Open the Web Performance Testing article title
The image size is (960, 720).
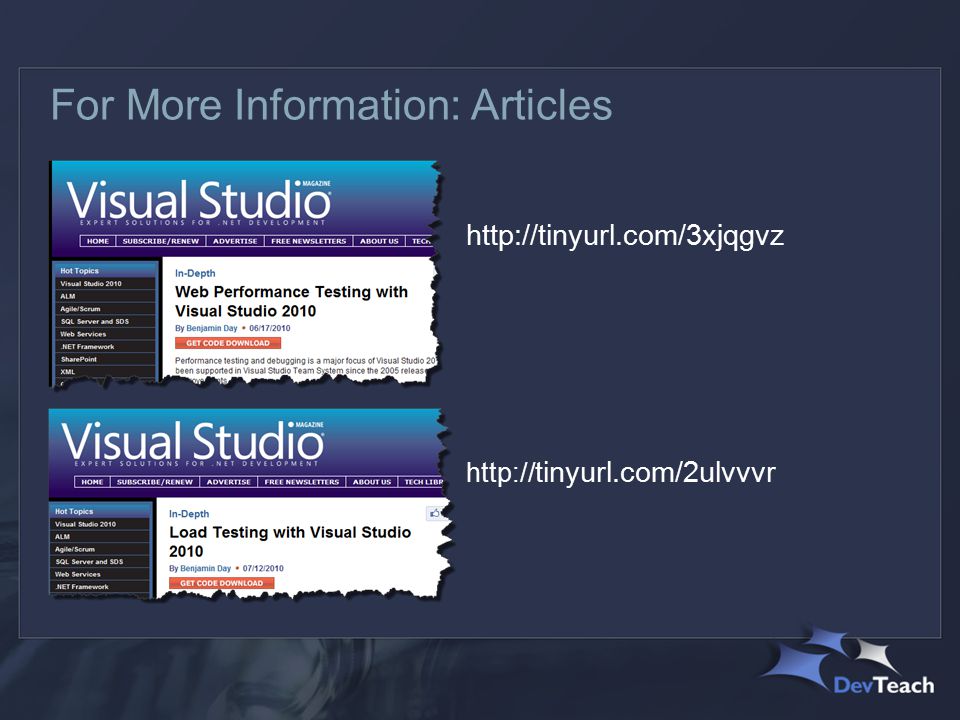click(291, 301)
